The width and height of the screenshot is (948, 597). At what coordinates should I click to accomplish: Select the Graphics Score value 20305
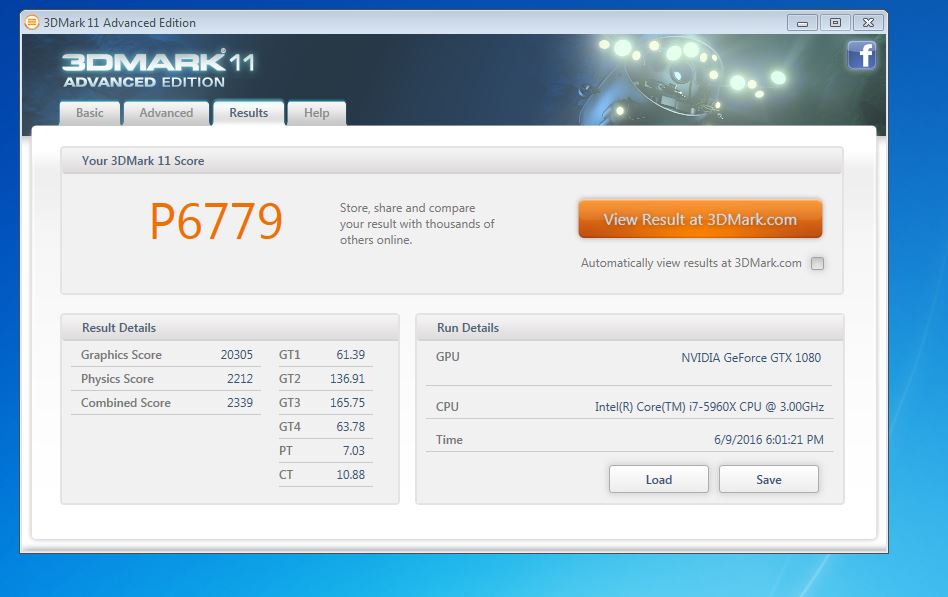point(236,354)
